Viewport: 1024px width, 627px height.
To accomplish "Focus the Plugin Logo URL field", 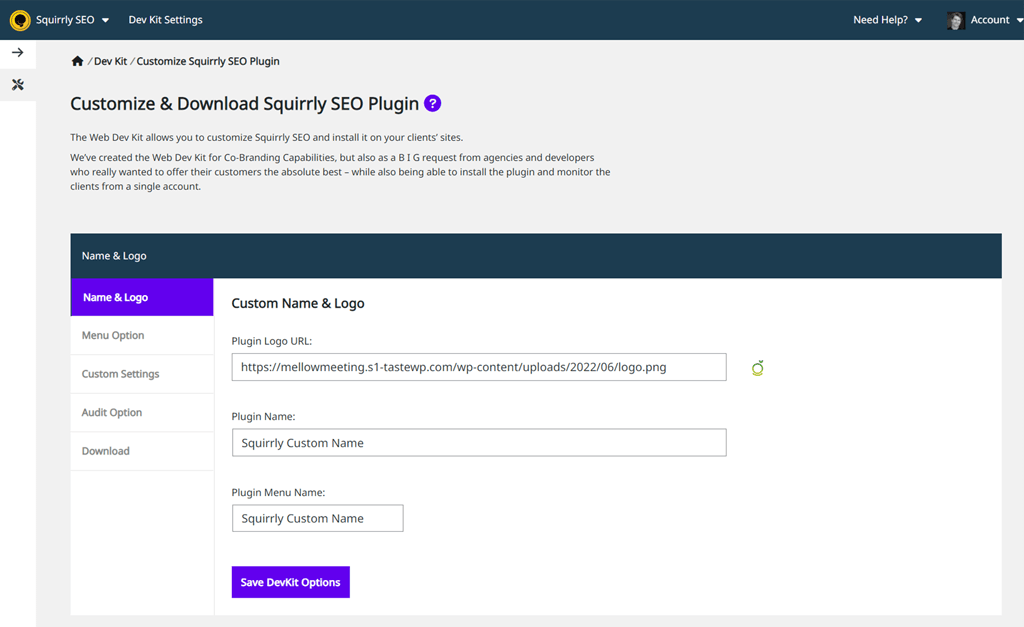I will tap(479, 367).
